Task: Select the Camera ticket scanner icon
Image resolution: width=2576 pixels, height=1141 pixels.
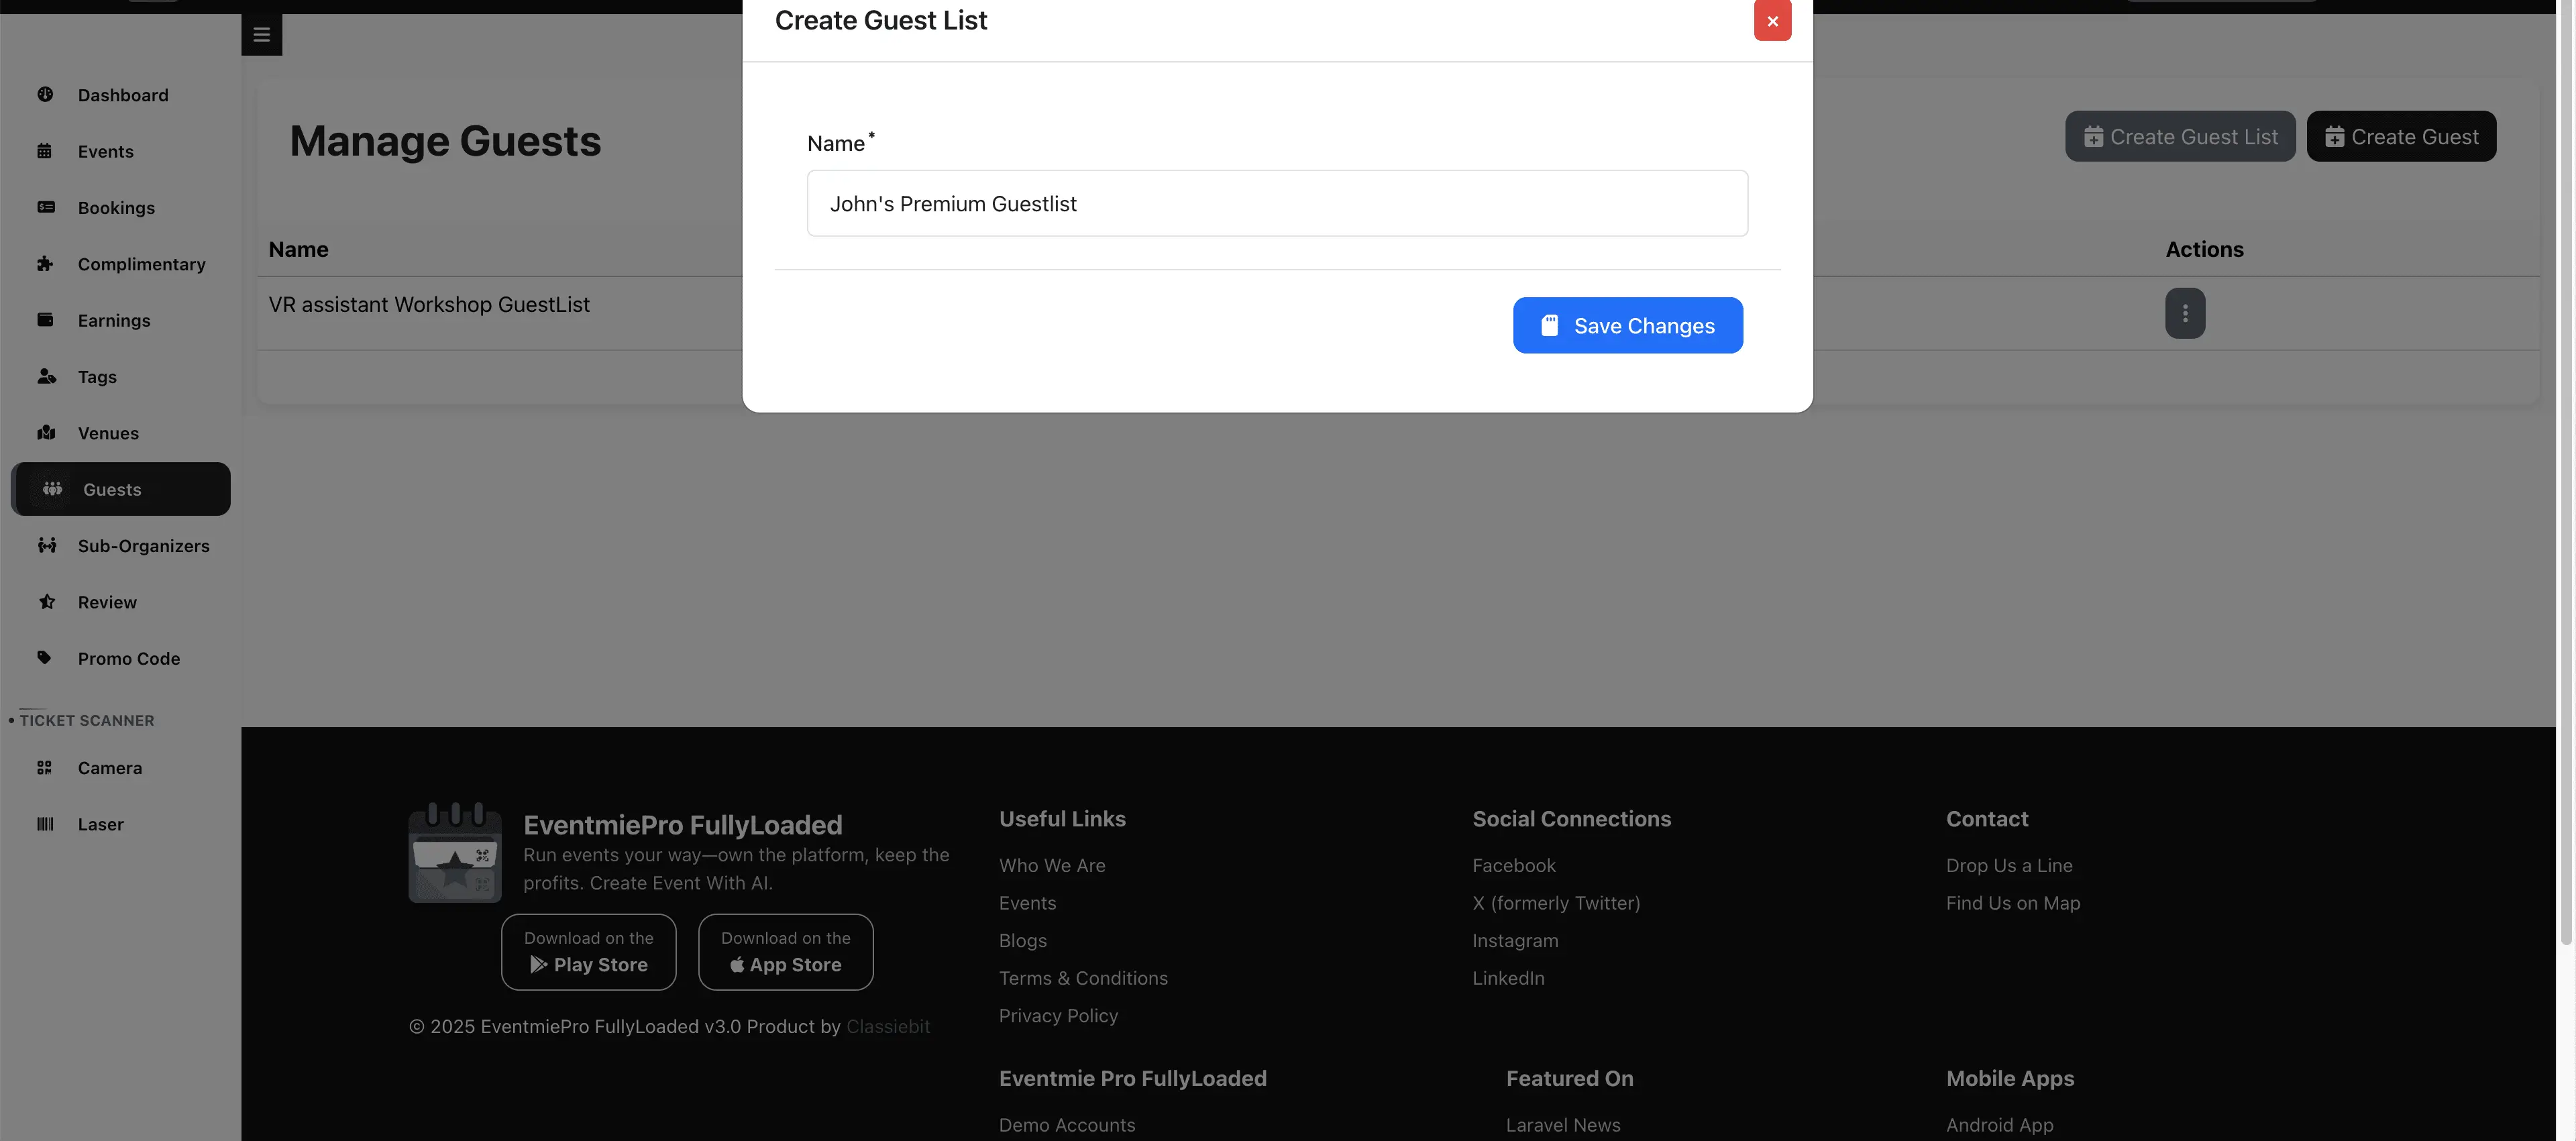Action: point(45,767)
